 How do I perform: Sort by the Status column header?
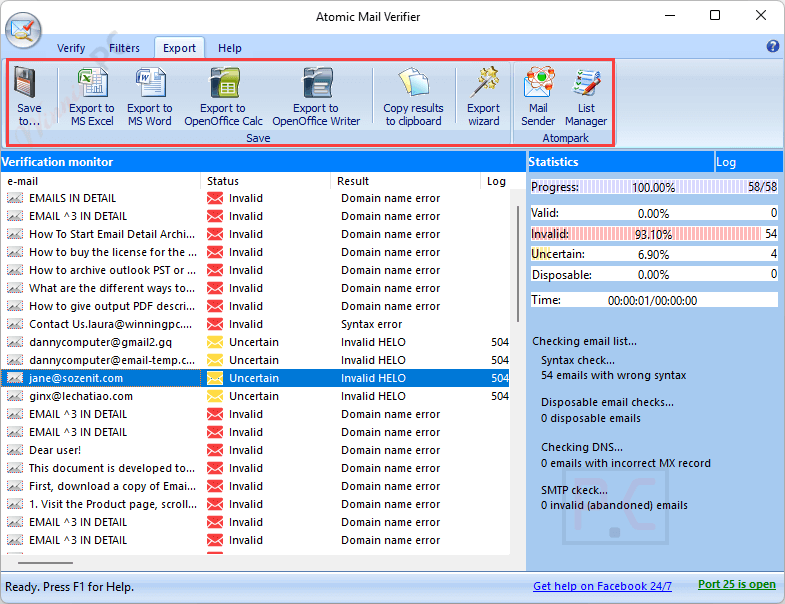(x=265, y=181)
